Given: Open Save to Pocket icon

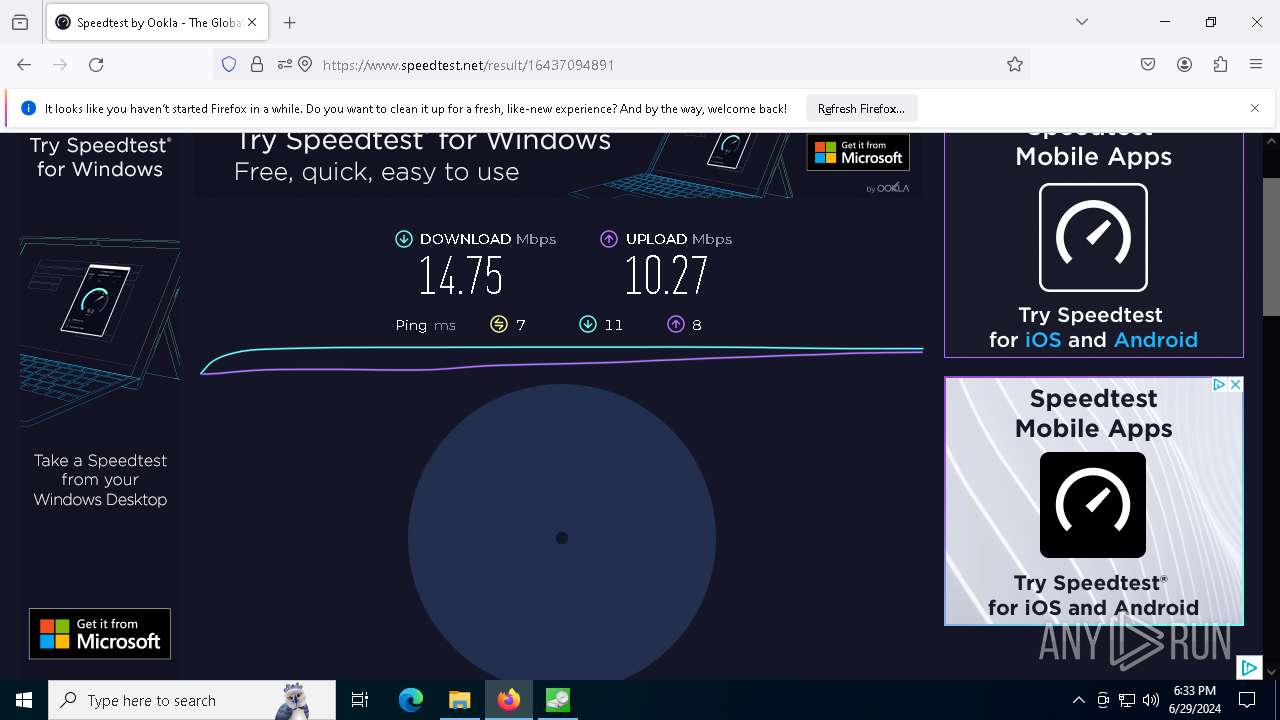Looking at the screenshot, I should [1148, 65].
